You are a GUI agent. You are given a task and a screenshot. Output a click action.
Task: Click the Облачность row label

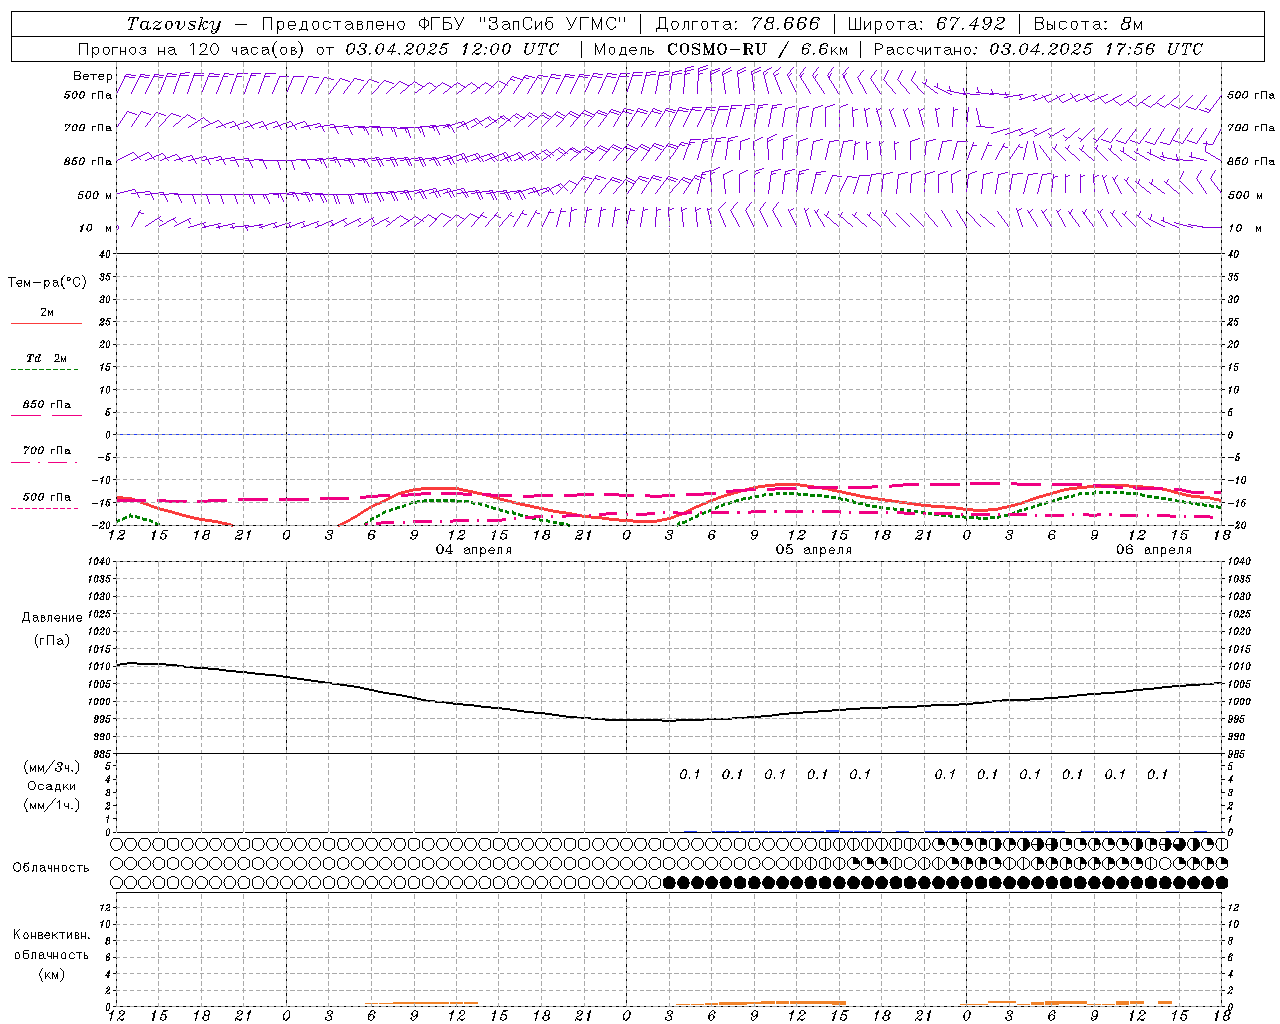pos(51,868)
